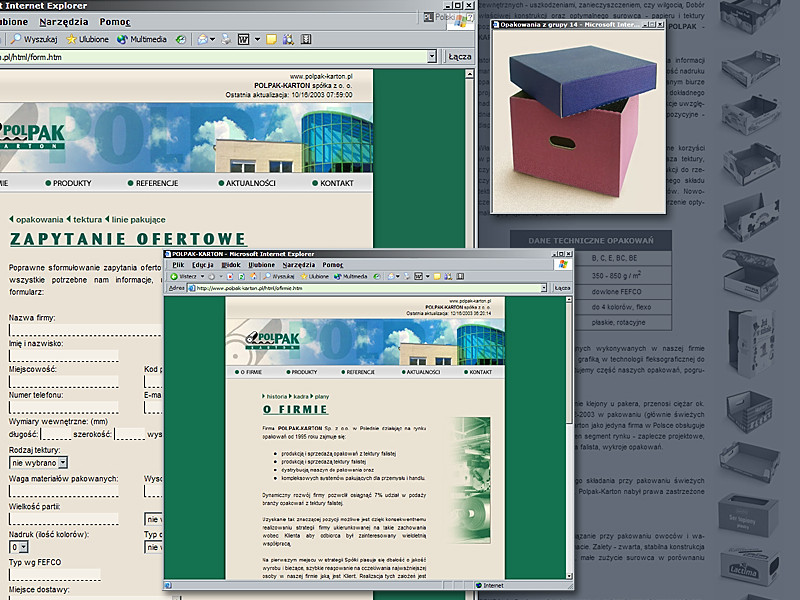This screenshot has width=800, height=600.
Task: Open the Widok menu
Action: (x=231, y=265)
